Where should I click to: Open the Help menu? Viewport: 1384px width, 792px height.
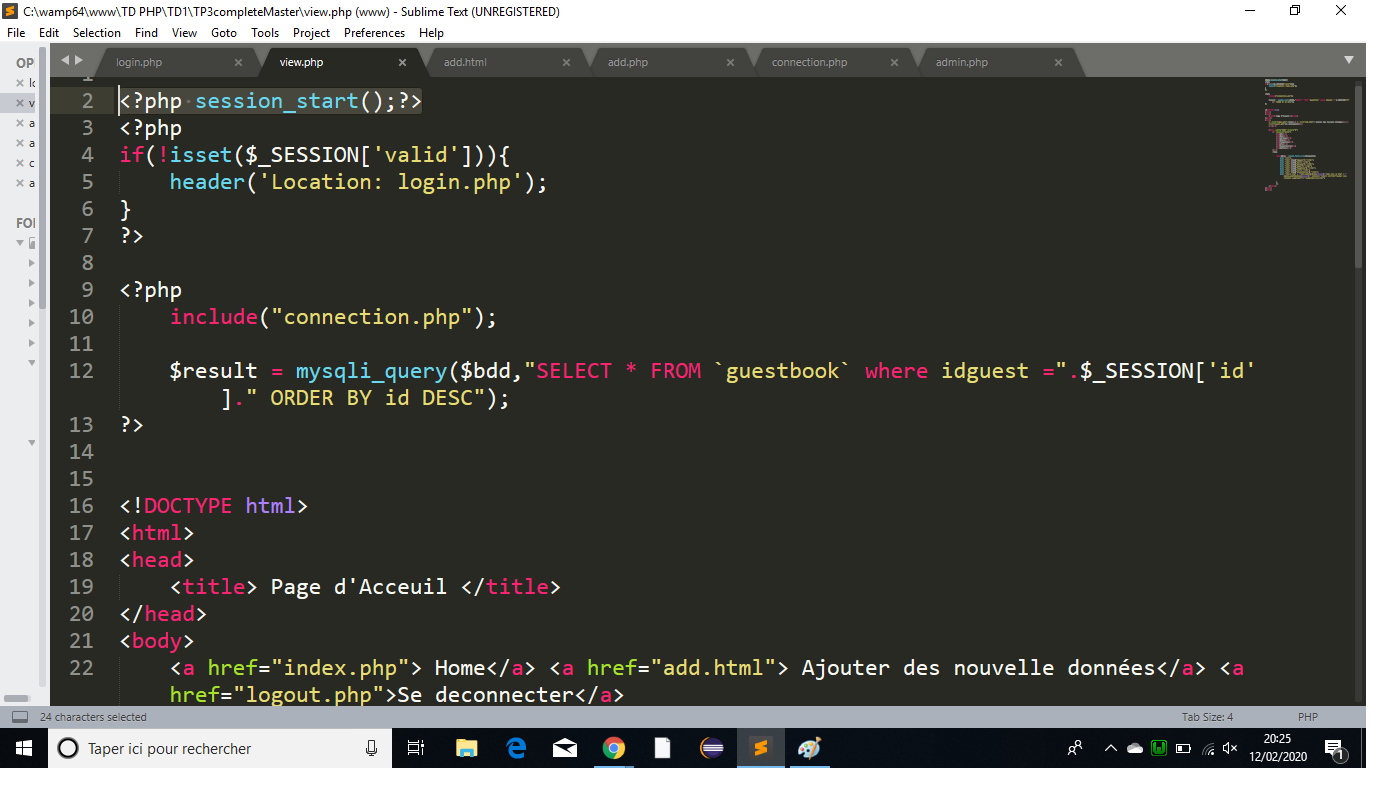[431, 33]
